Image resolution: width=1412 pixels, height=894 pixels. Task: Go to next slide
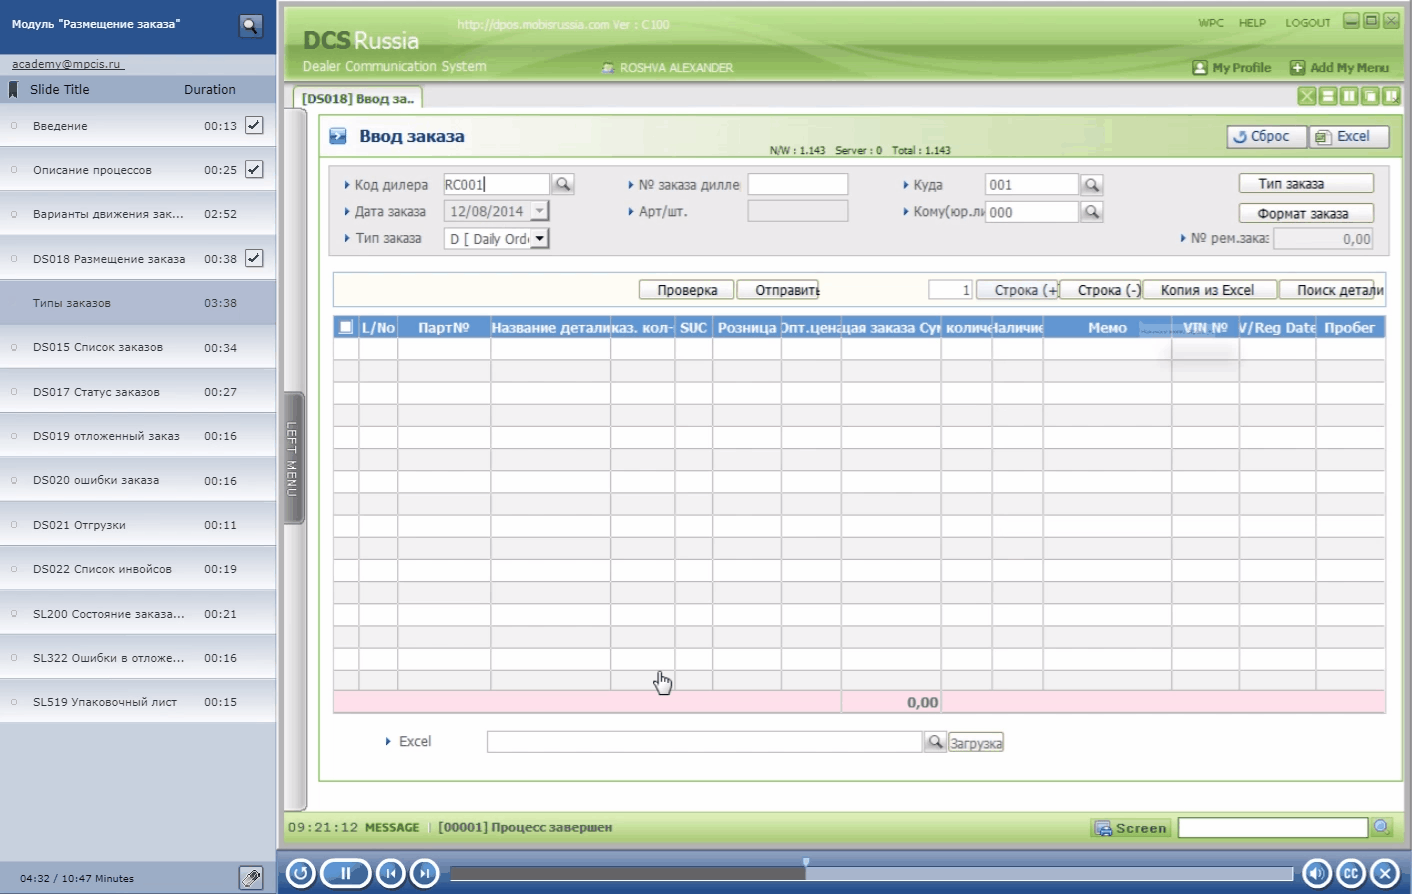coord(425,873)
